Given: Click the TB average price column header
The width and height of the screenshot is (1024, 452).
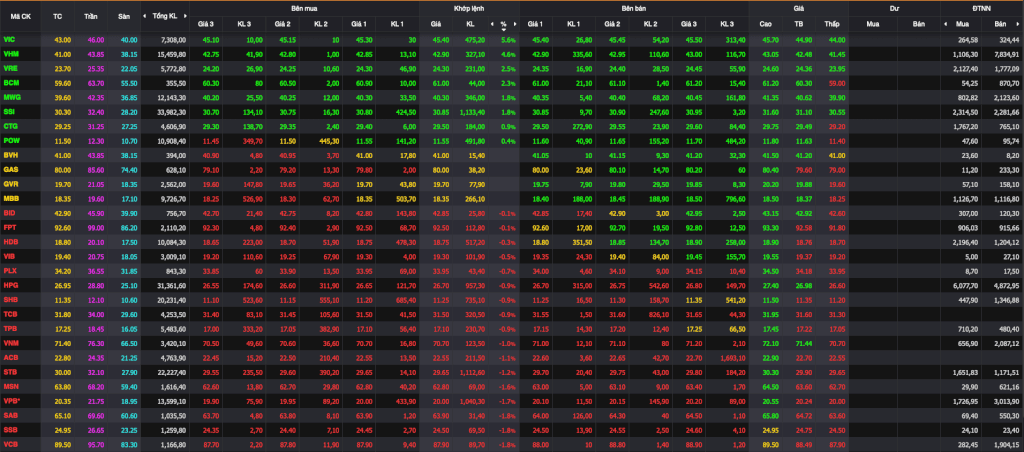Looking at the screenshot, I should [798, 24].
